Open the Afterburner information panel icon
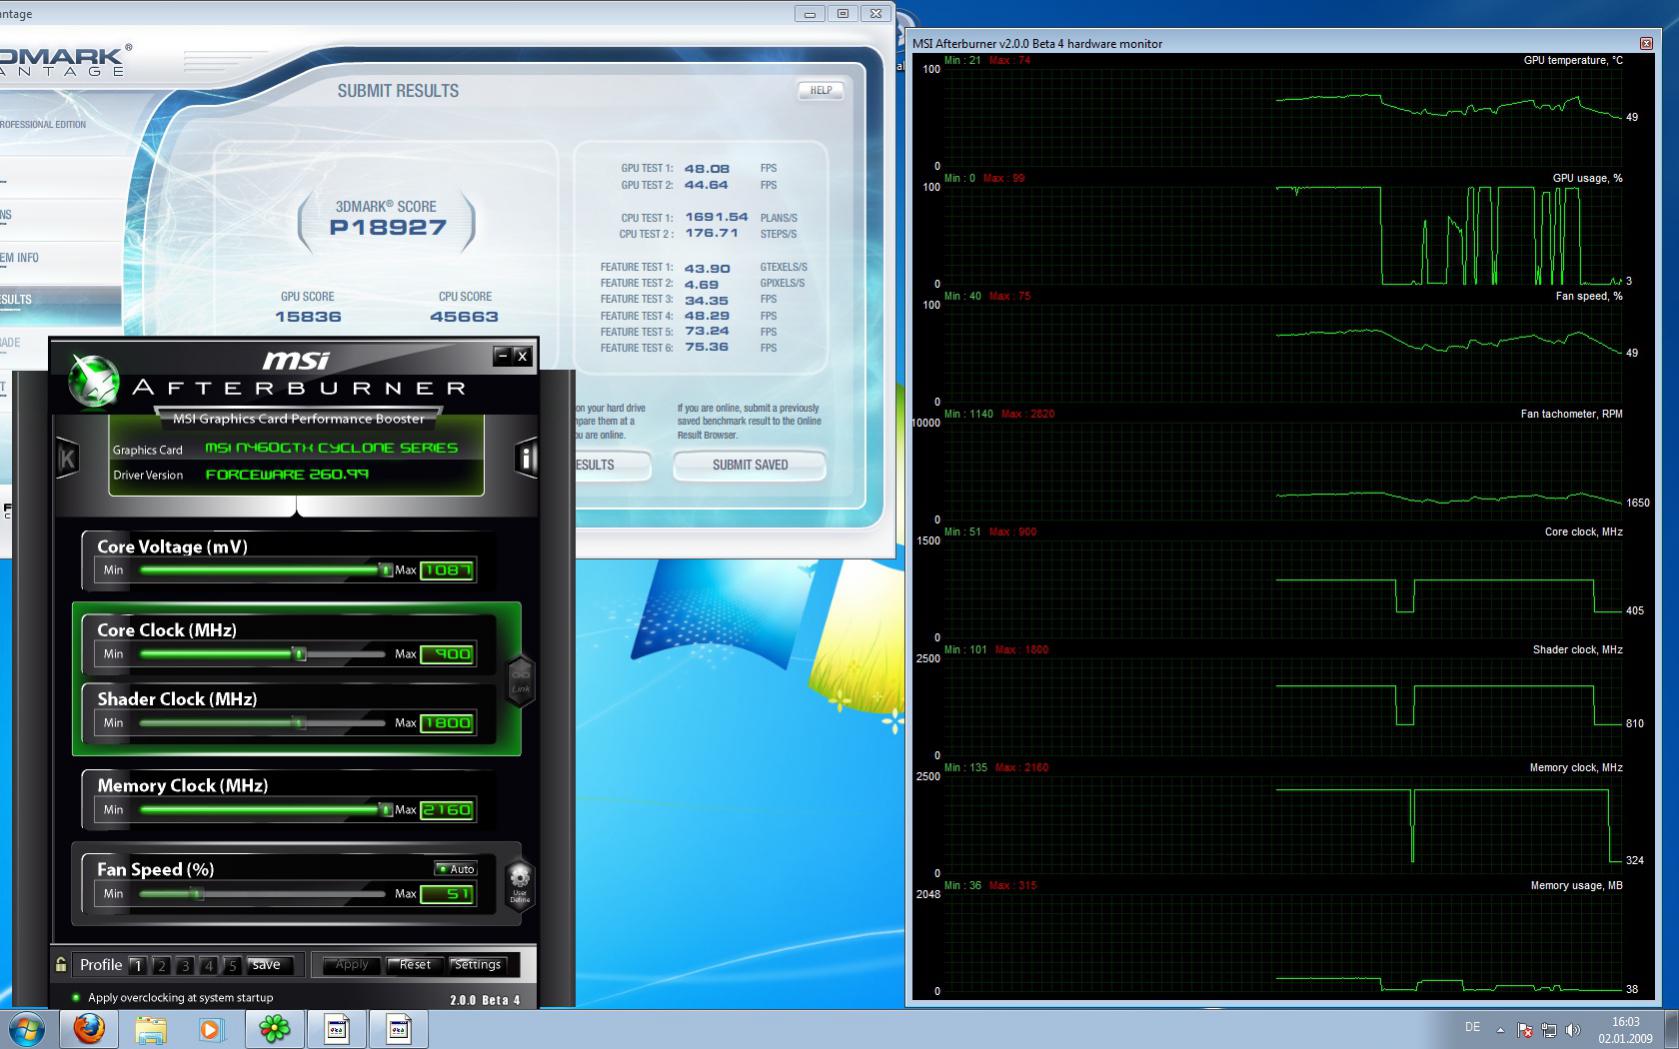This screenshot has height=1049, width=1679. pos(525,458)
